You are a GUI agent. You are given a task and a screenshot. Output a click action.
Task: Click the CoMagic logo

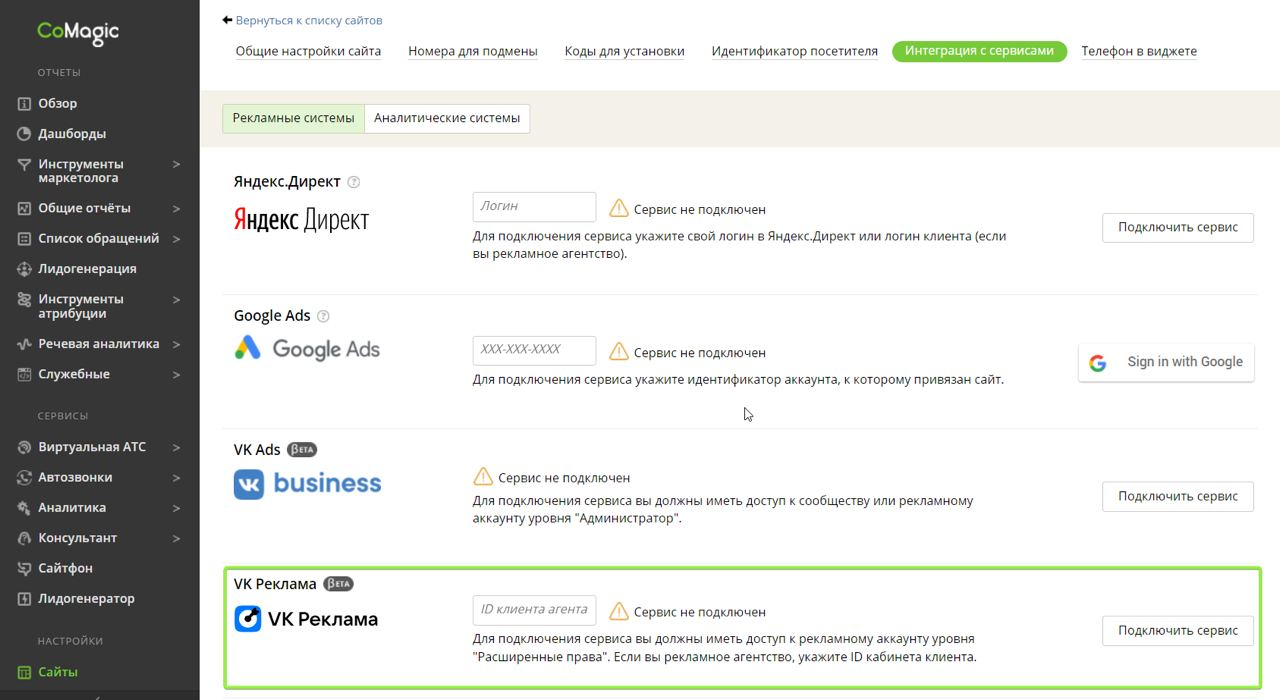pyautogui.click(x=78, y=32)
